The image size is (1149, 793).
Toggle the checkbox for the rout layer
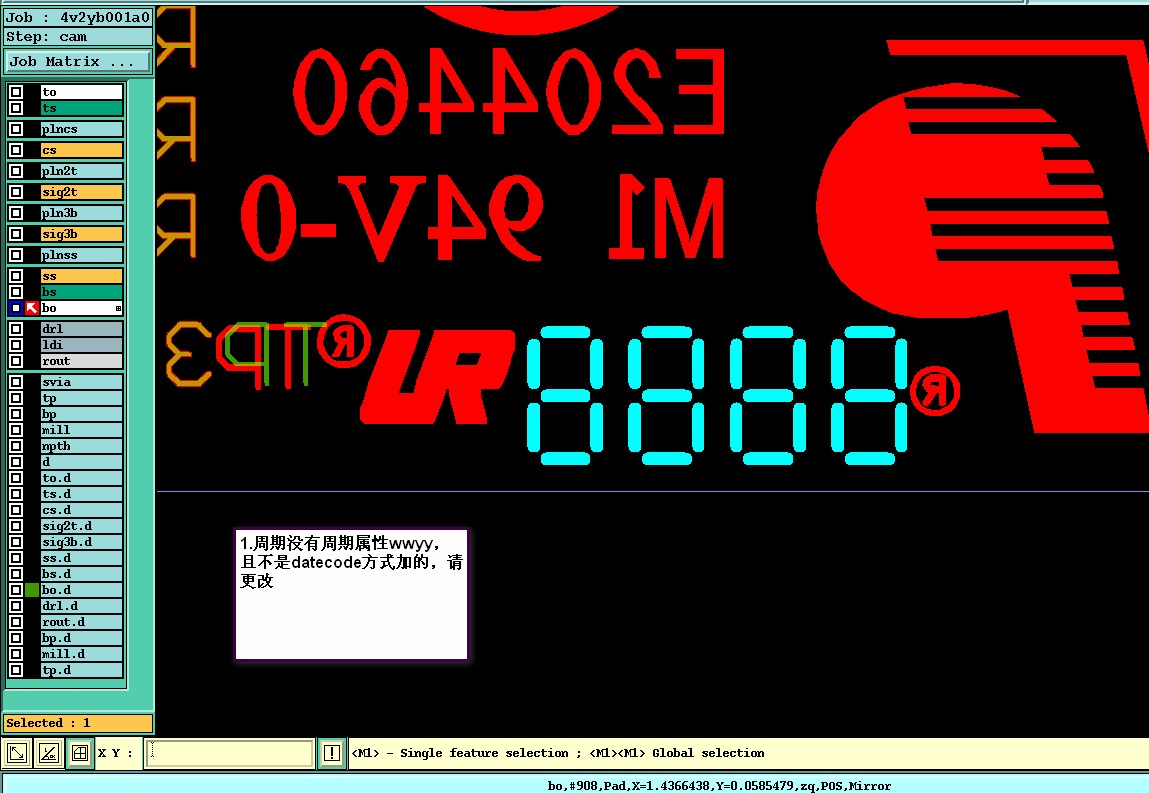[15, 361]
